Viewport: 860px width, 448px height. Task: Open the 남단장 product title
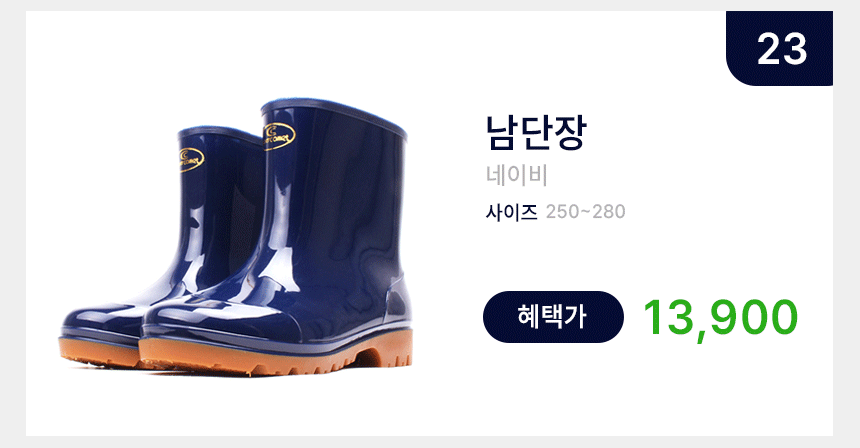pos(536,132)
